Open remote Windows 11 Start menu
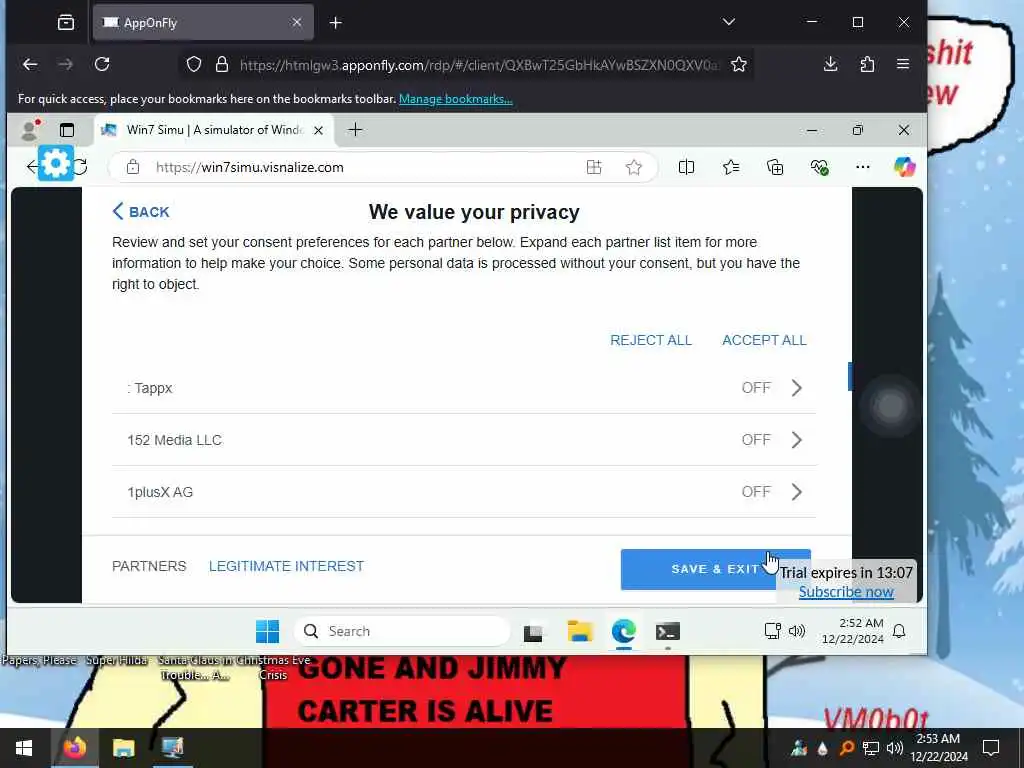Image resolution: width=1024 pixels, height=768 pixels. tap(267, 631)
